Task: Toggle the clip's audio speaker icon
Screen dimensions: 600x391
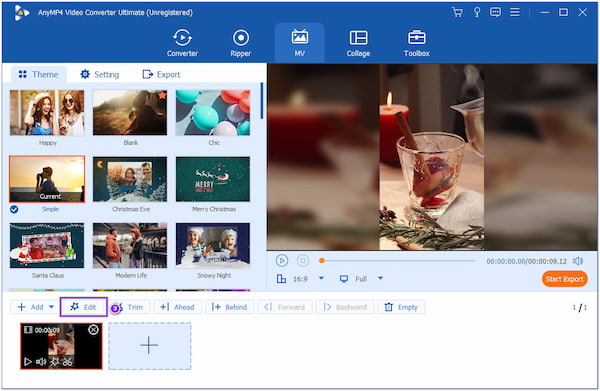Action: tap(41, 362)
